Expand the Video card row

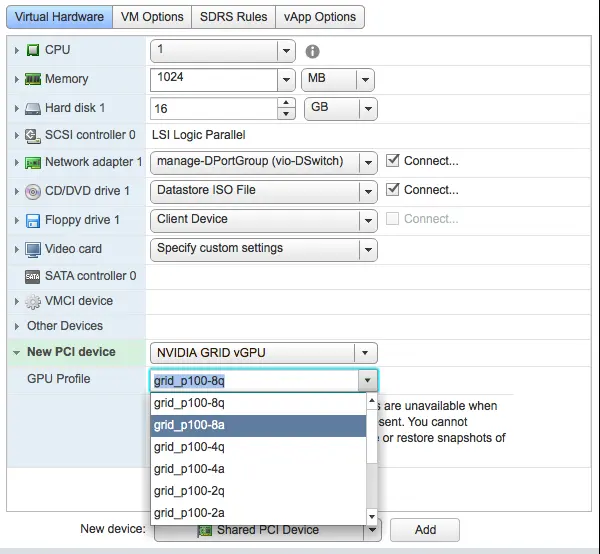pyautogui.click(x=16, y=249)
